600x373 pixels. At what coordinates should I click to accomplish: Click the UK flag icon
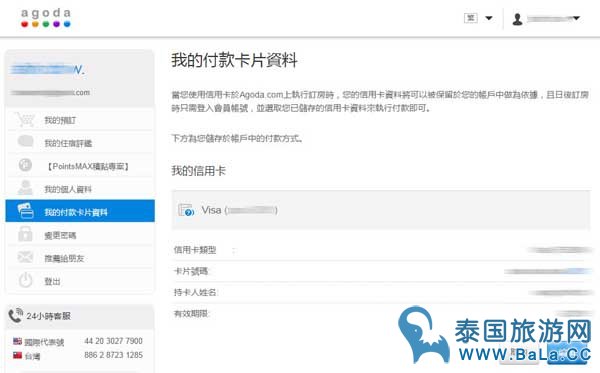point(17,341)
